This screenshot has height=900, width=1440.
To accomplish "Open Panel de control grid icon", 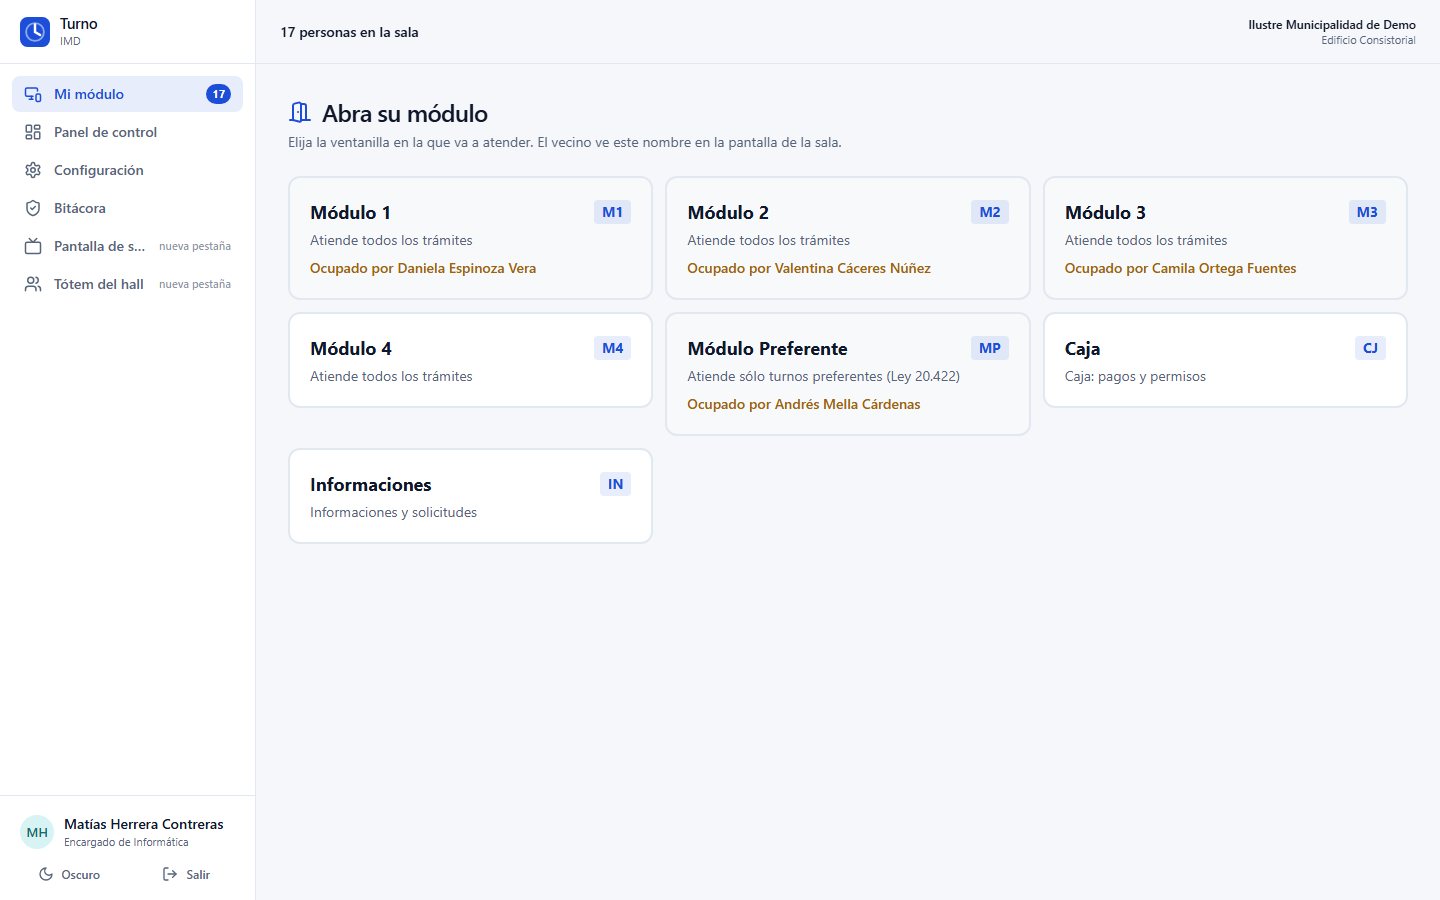I will tap(33, 132).
